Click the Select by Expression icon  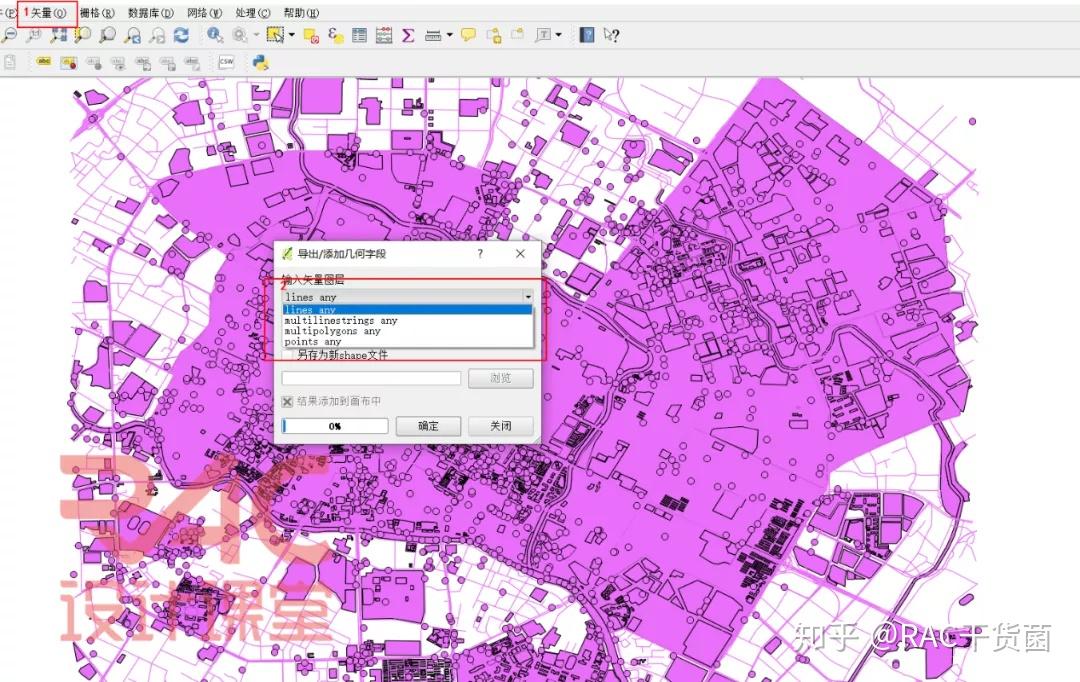click(x=335, y=35)
